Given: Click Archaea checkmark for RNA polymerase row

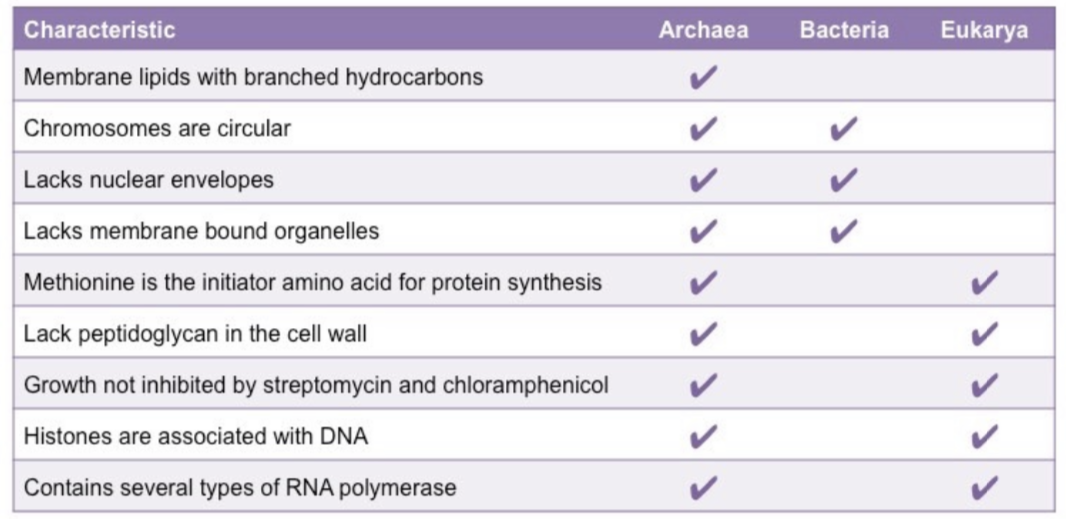Looking at the screenshot, I should point(704,488).
